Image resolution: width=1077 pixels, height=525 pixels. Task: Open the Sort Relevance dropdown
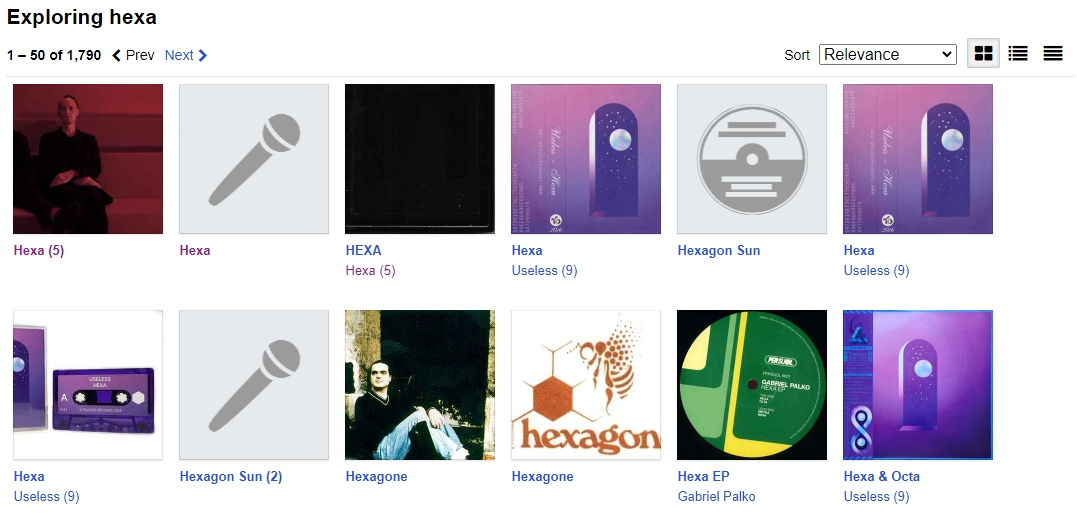pyautogui.click(x=887, y=54)
